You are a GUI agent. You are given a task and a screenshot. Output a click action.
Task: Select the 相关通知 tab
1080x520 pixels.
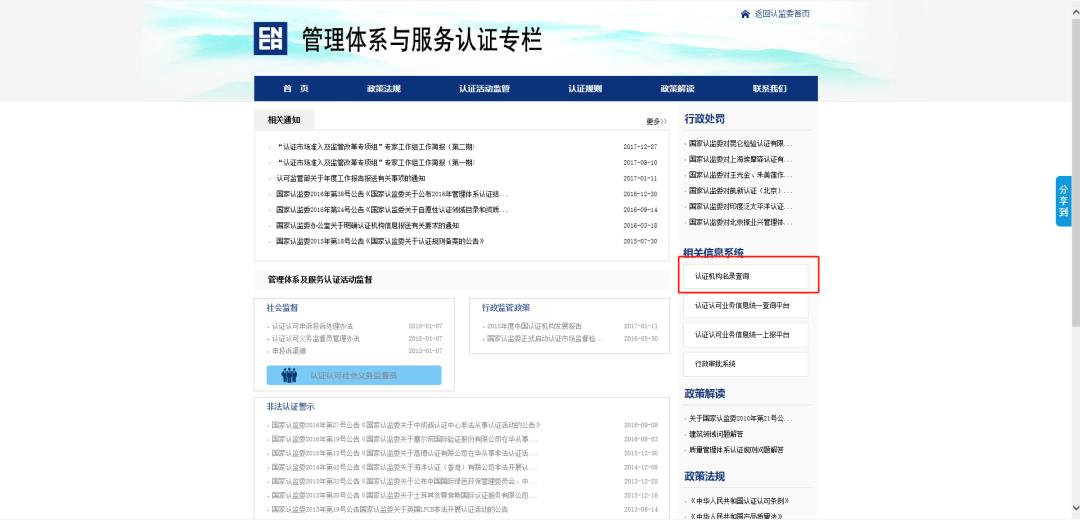pos(284,120)
